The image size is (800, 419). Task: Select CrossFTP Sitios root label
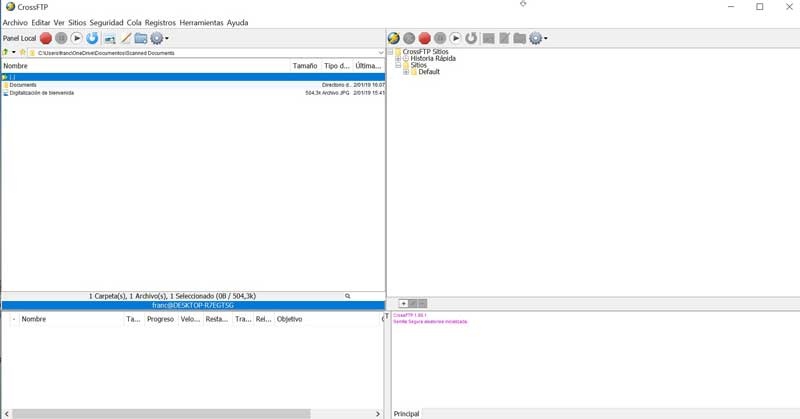pos(426,52)
